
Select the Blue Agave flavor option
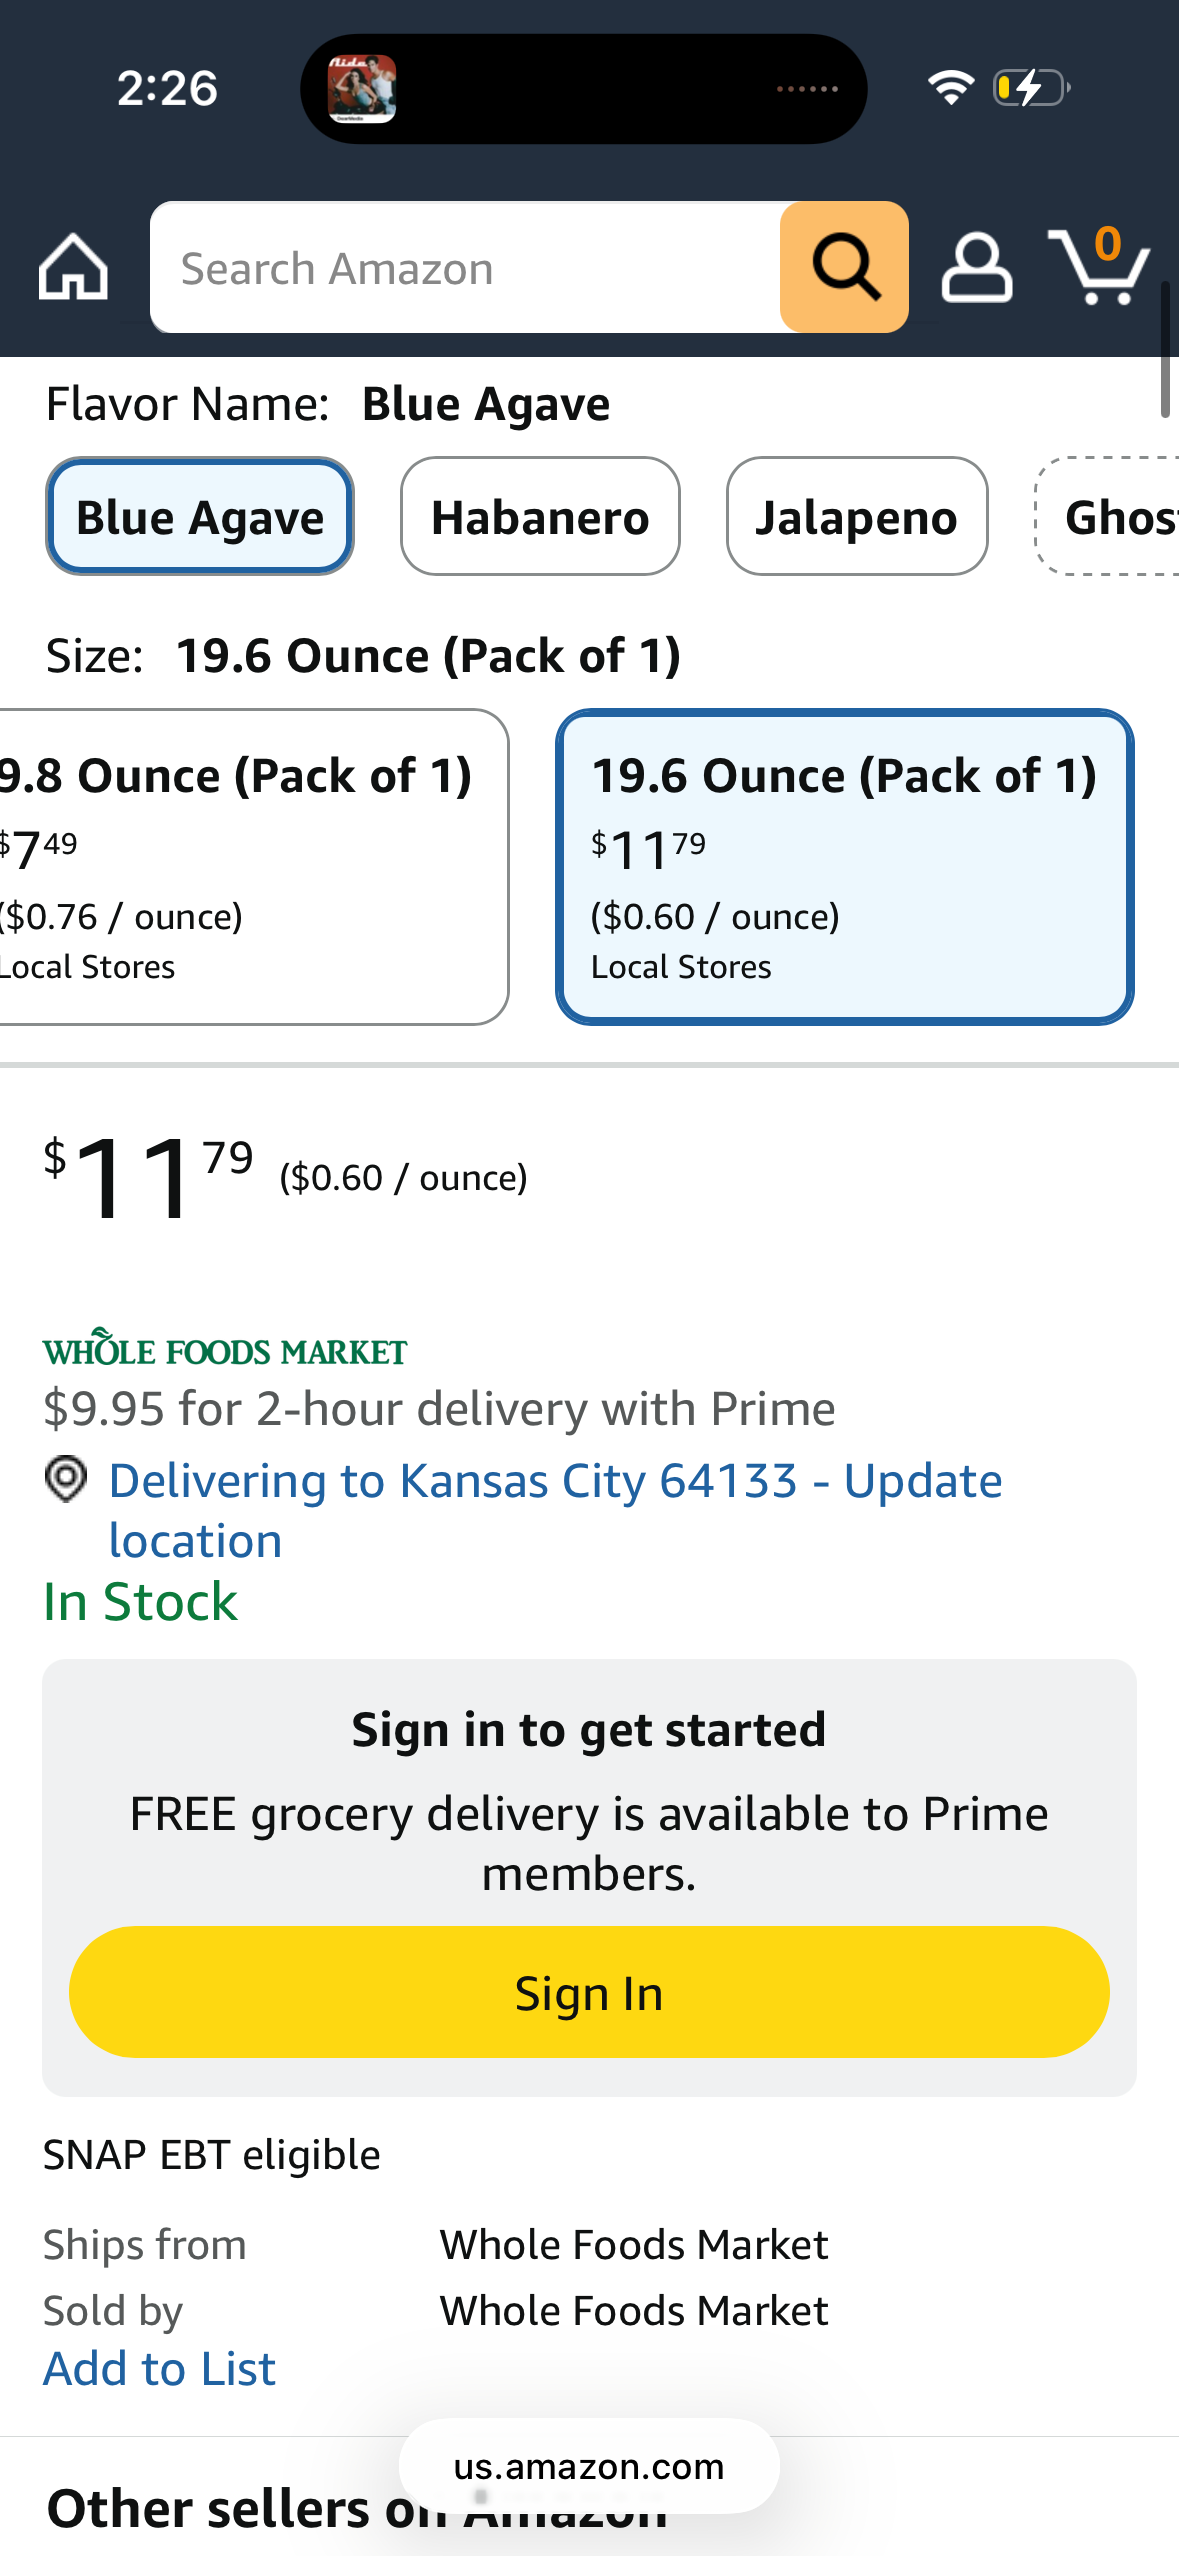pos(200,516)
